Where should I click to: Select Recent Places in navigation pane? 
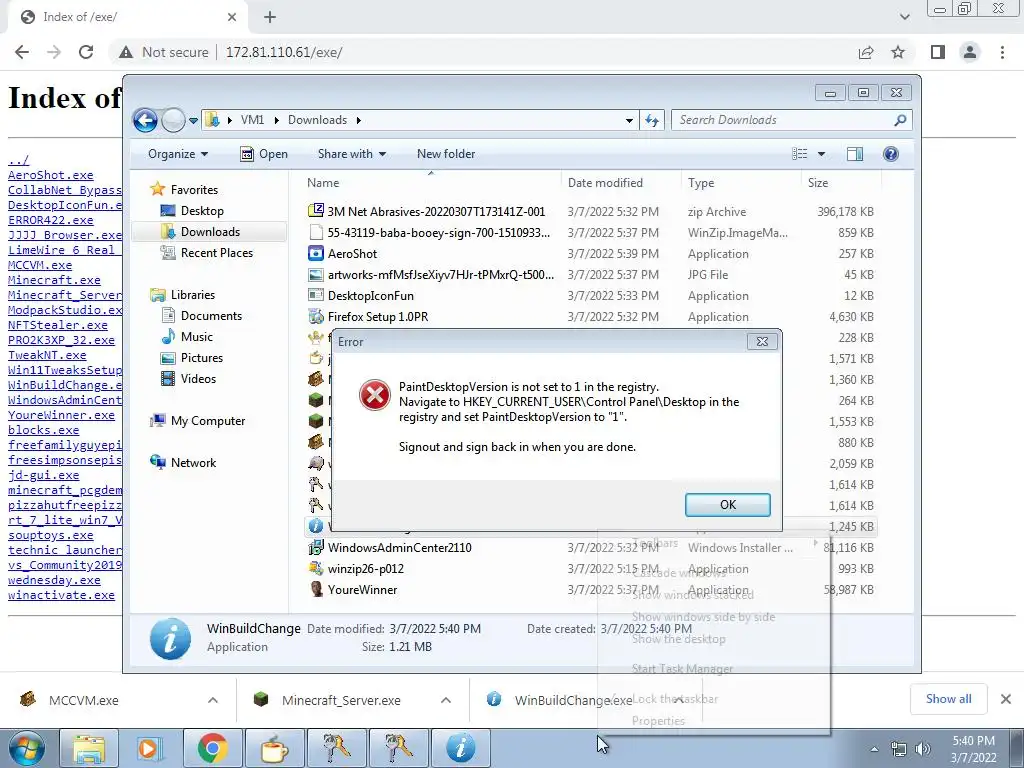[216, 253]
